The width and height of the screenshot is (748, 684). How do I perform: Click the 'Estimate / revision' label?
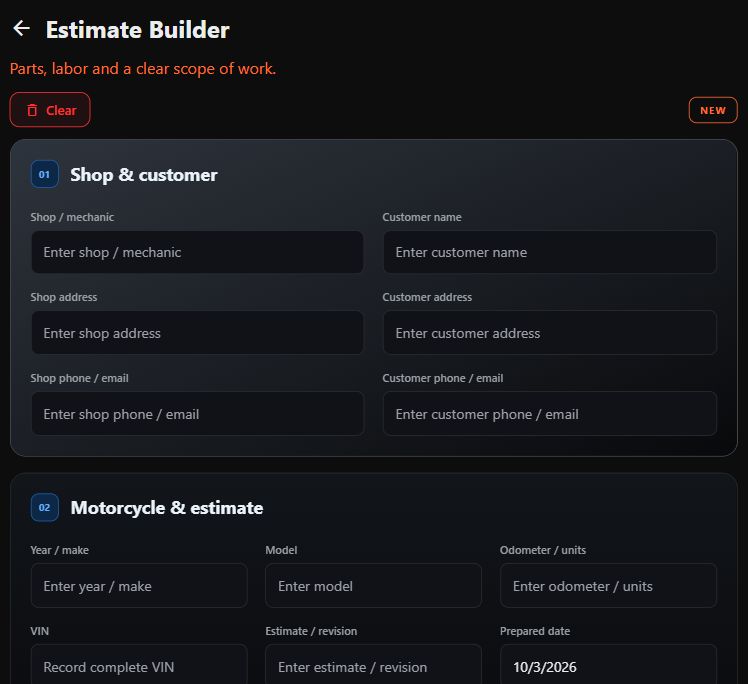point(311,631)
